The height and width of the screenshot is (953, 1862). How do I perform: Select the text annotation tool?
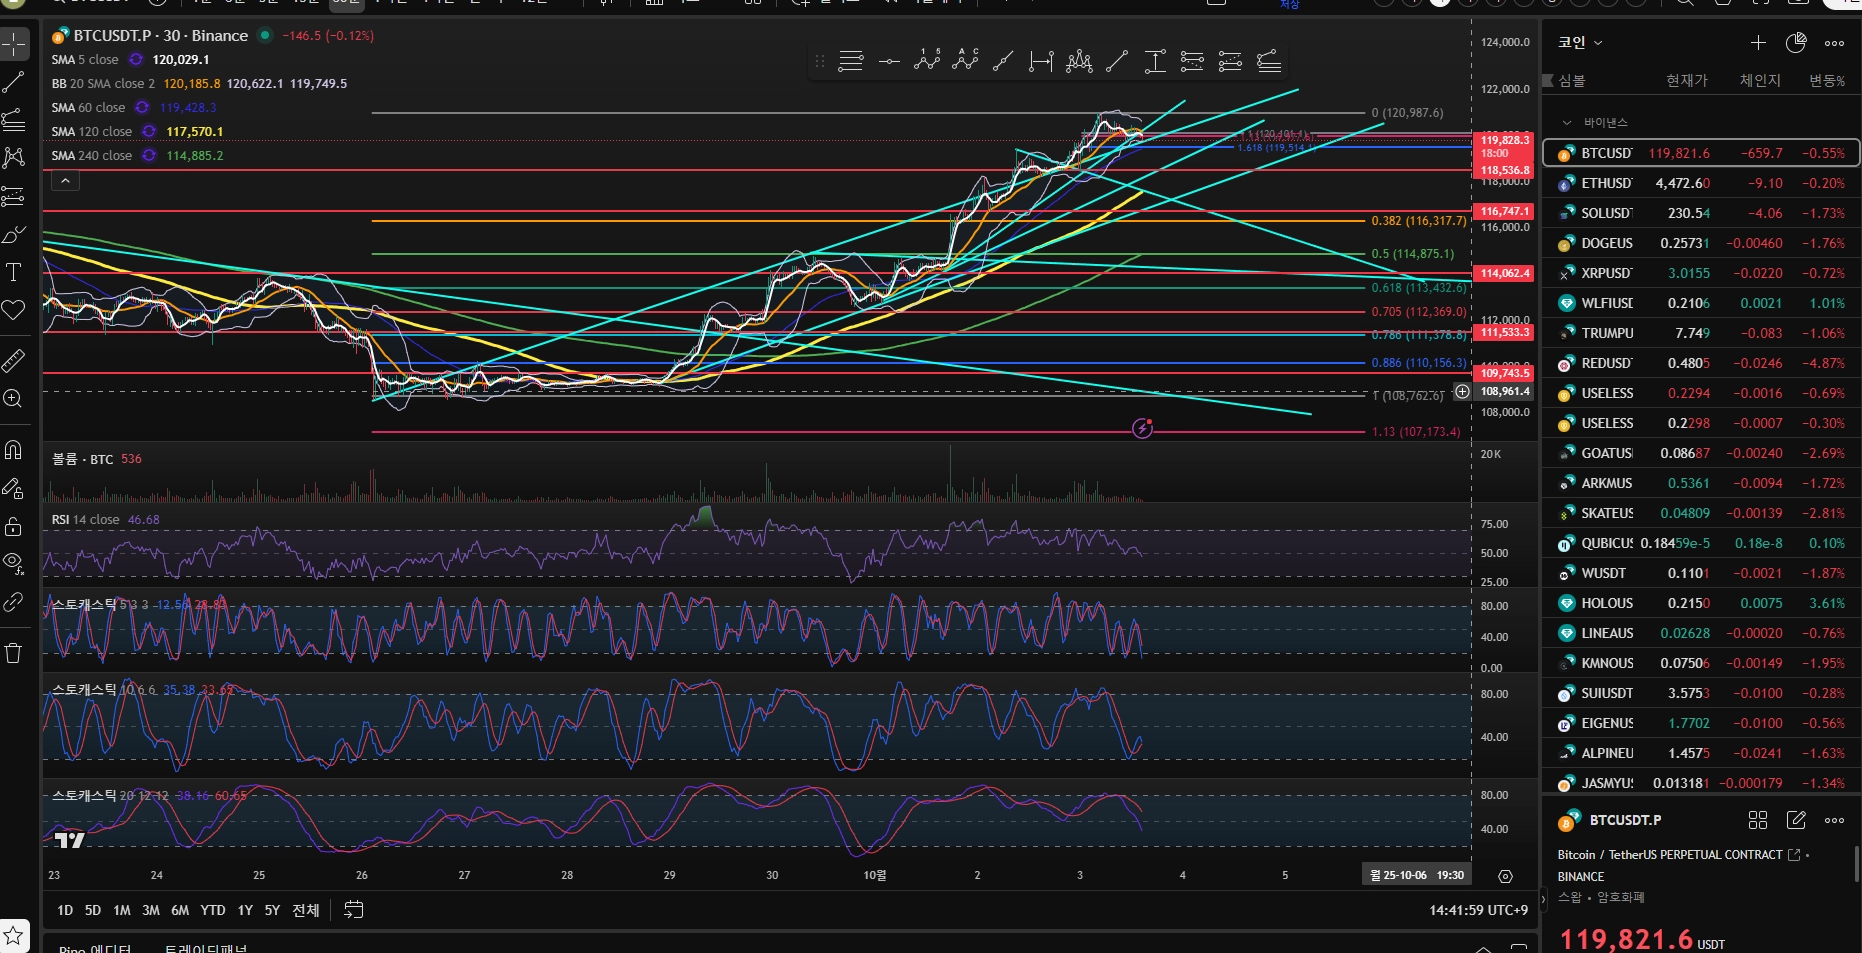click(x=14, y=272)
